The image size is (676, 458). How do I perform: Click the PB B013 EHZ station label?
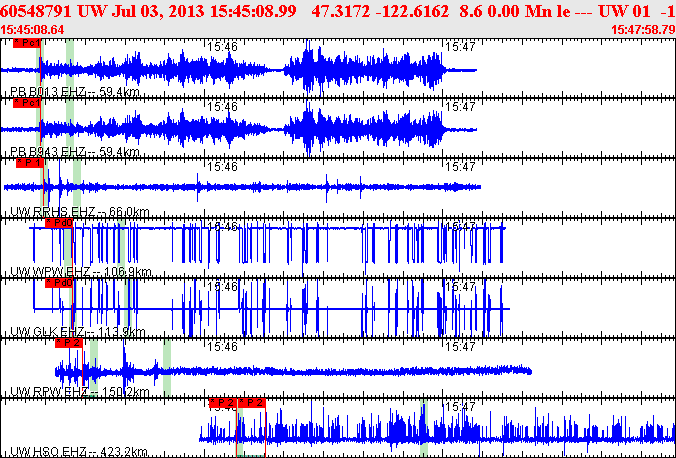[74, 92]
